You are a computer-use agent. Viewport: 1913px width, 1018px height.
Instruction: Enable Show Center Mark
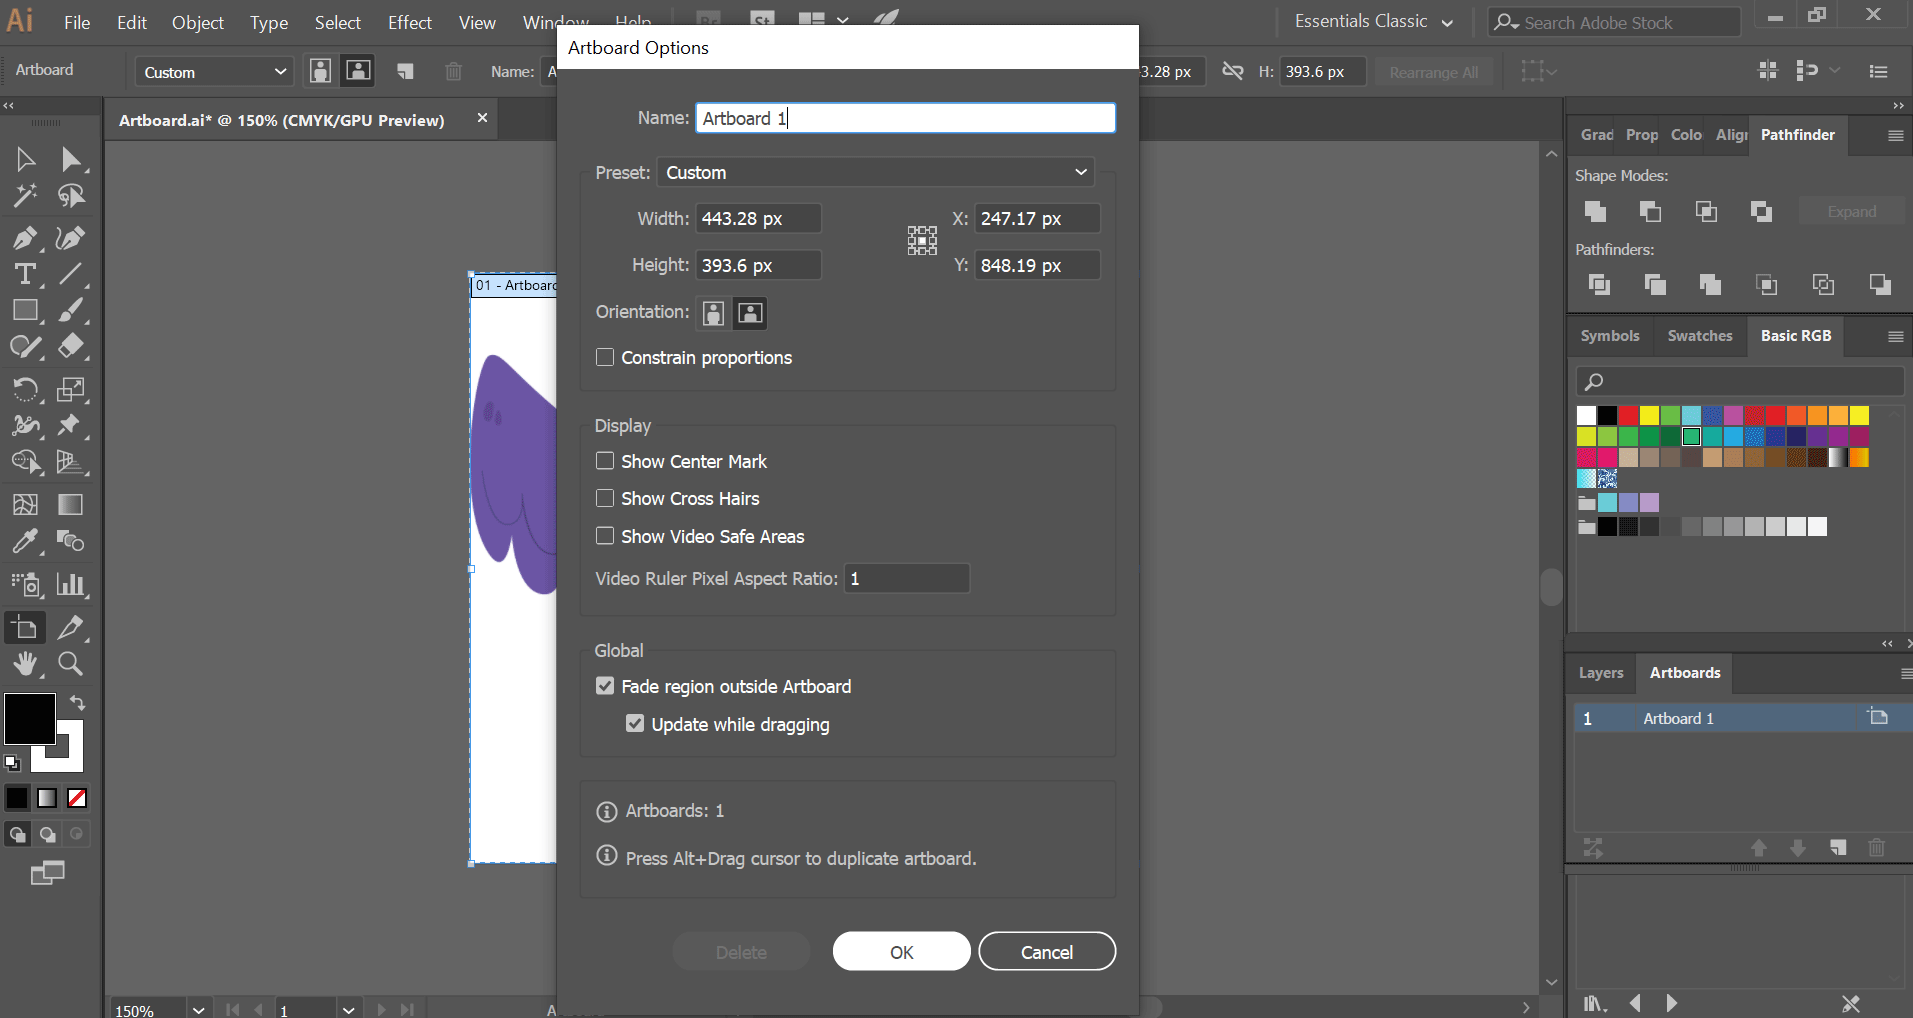click(x=605, y=461)
